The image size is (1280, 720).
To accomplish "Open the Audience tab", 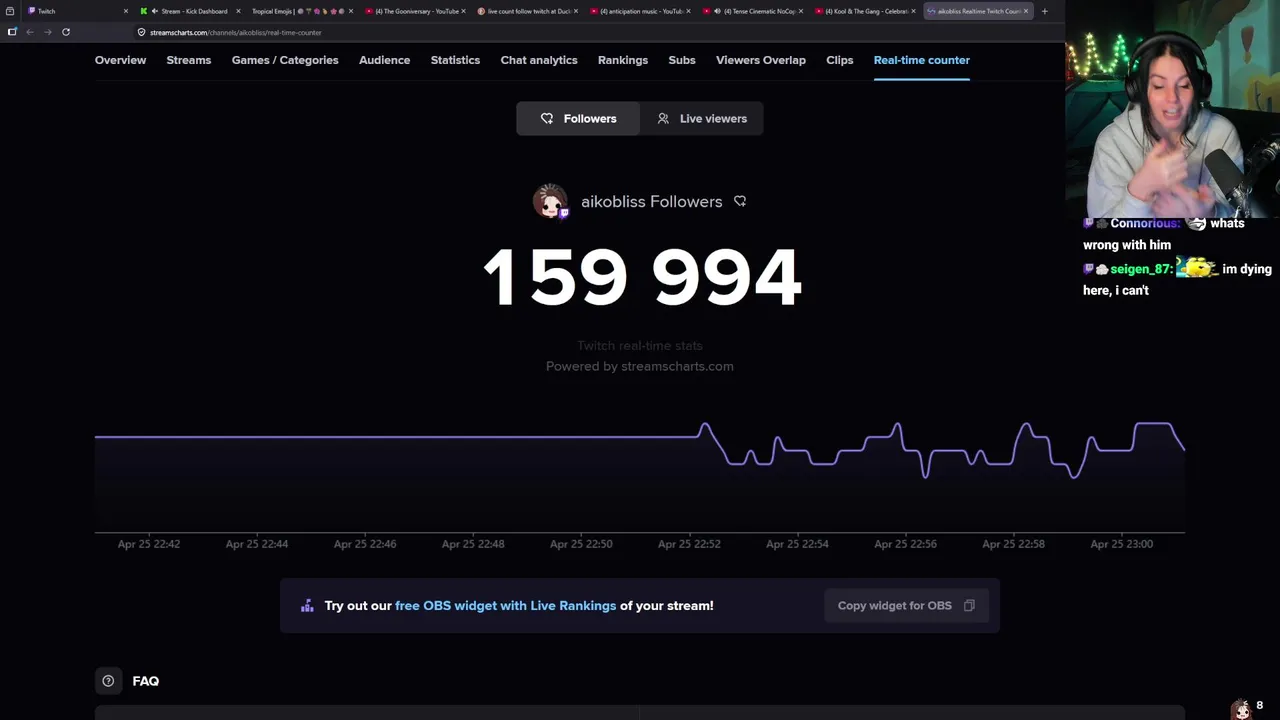I will (384, 60).
